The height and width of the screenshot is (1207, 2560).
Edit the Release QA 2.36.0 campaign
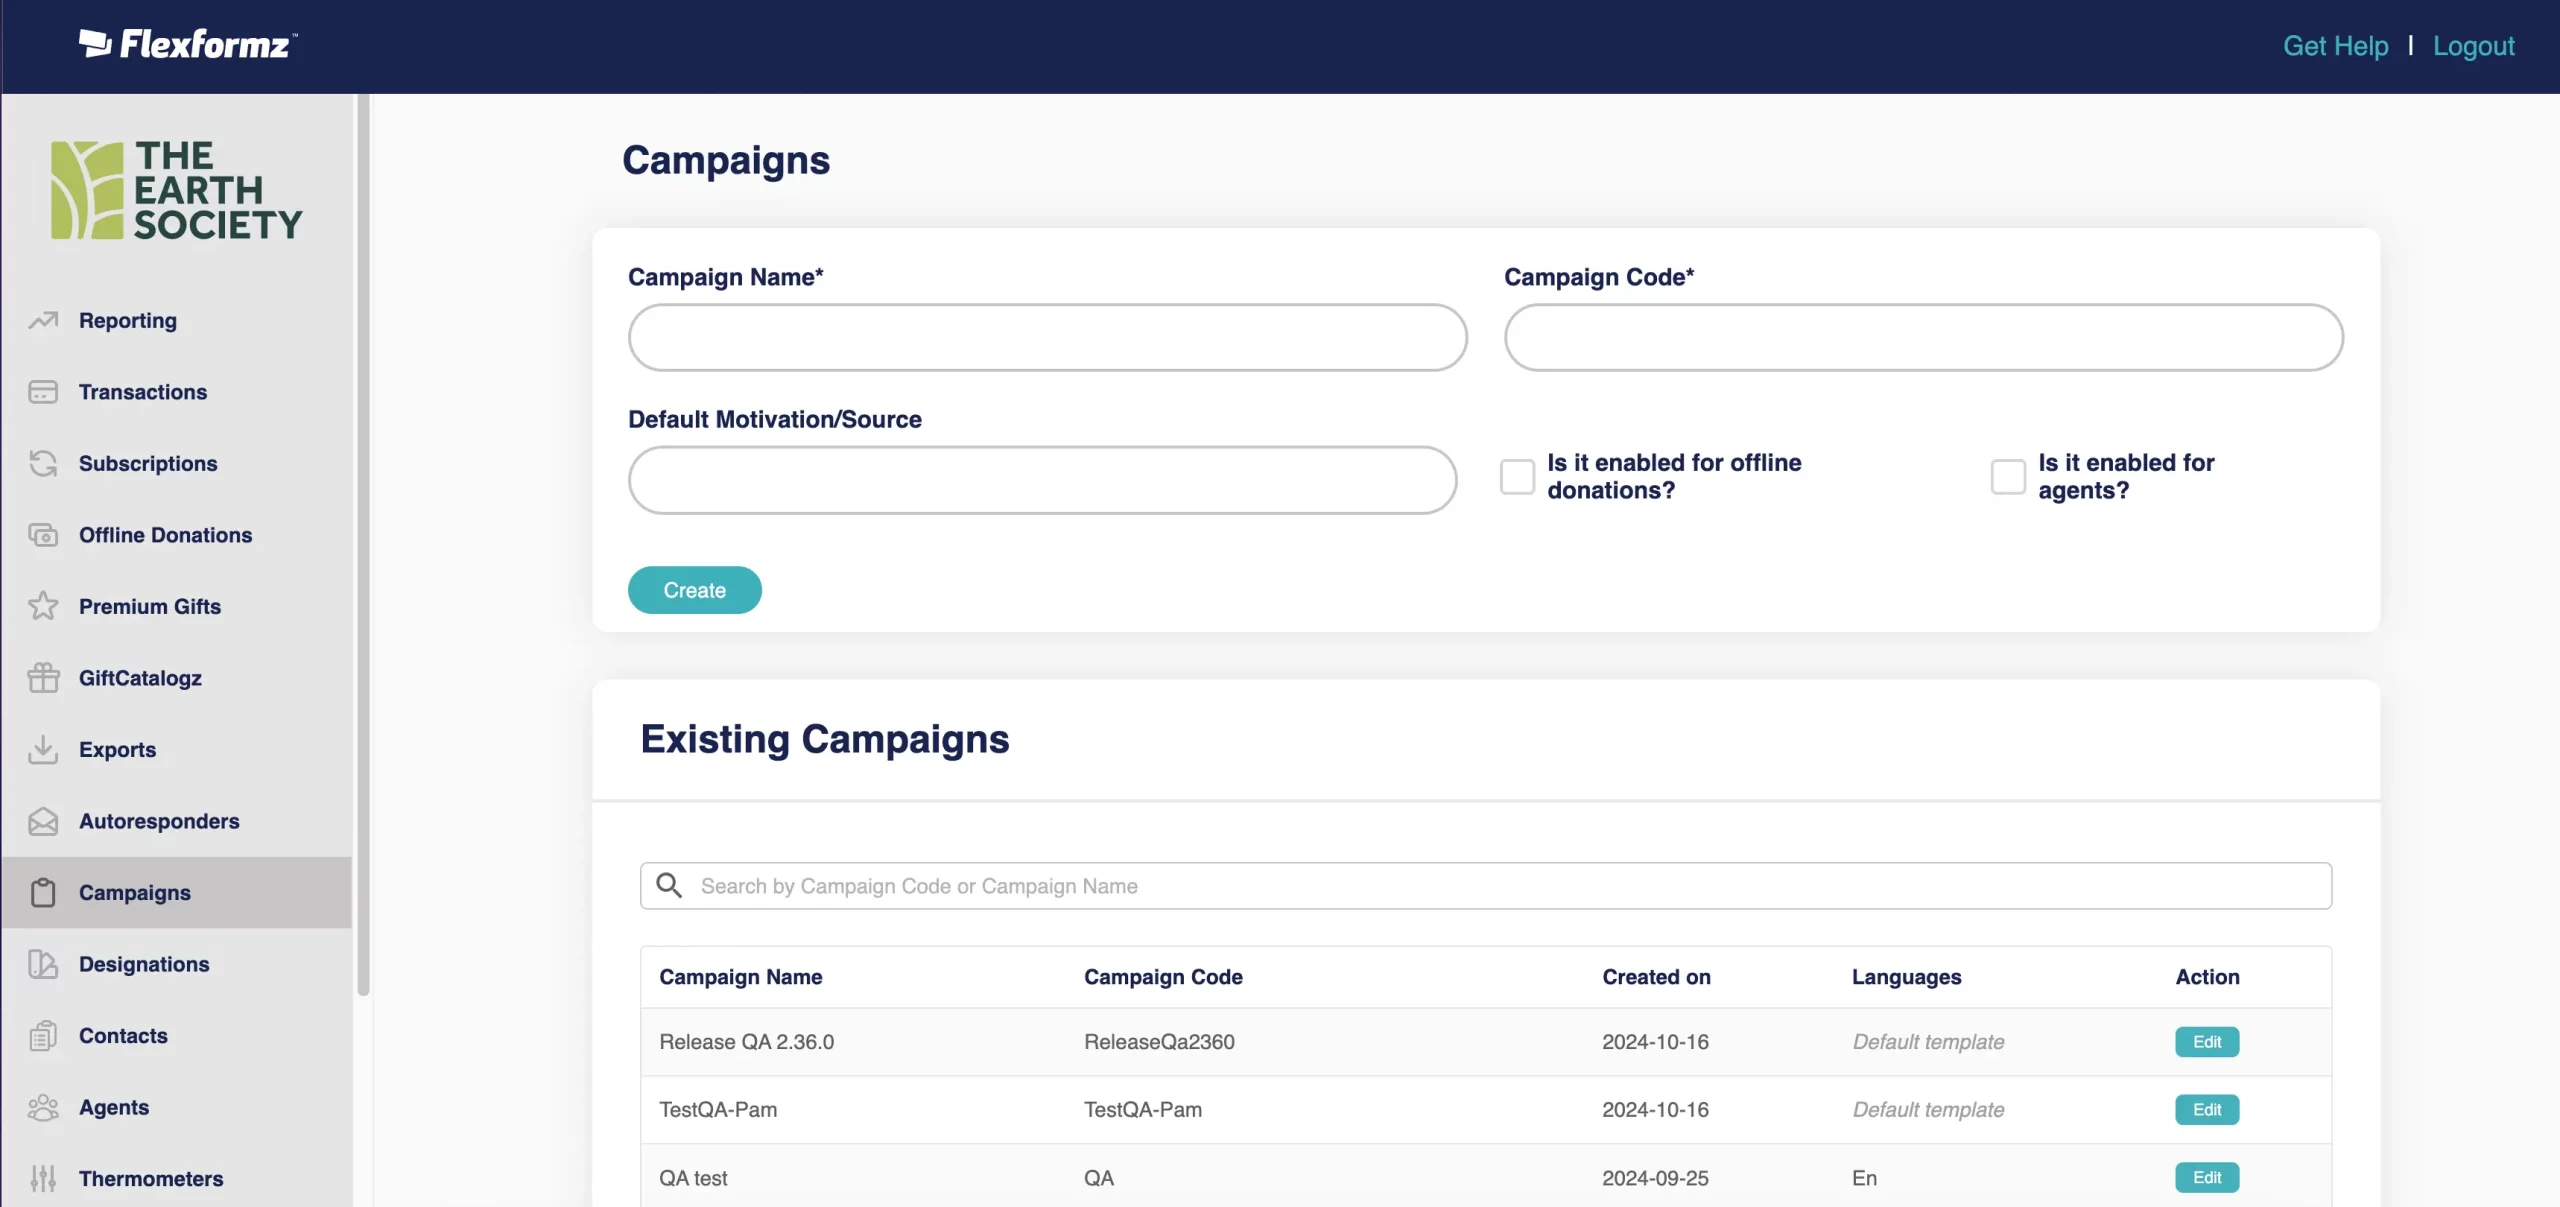[x=2206, y=1042]
